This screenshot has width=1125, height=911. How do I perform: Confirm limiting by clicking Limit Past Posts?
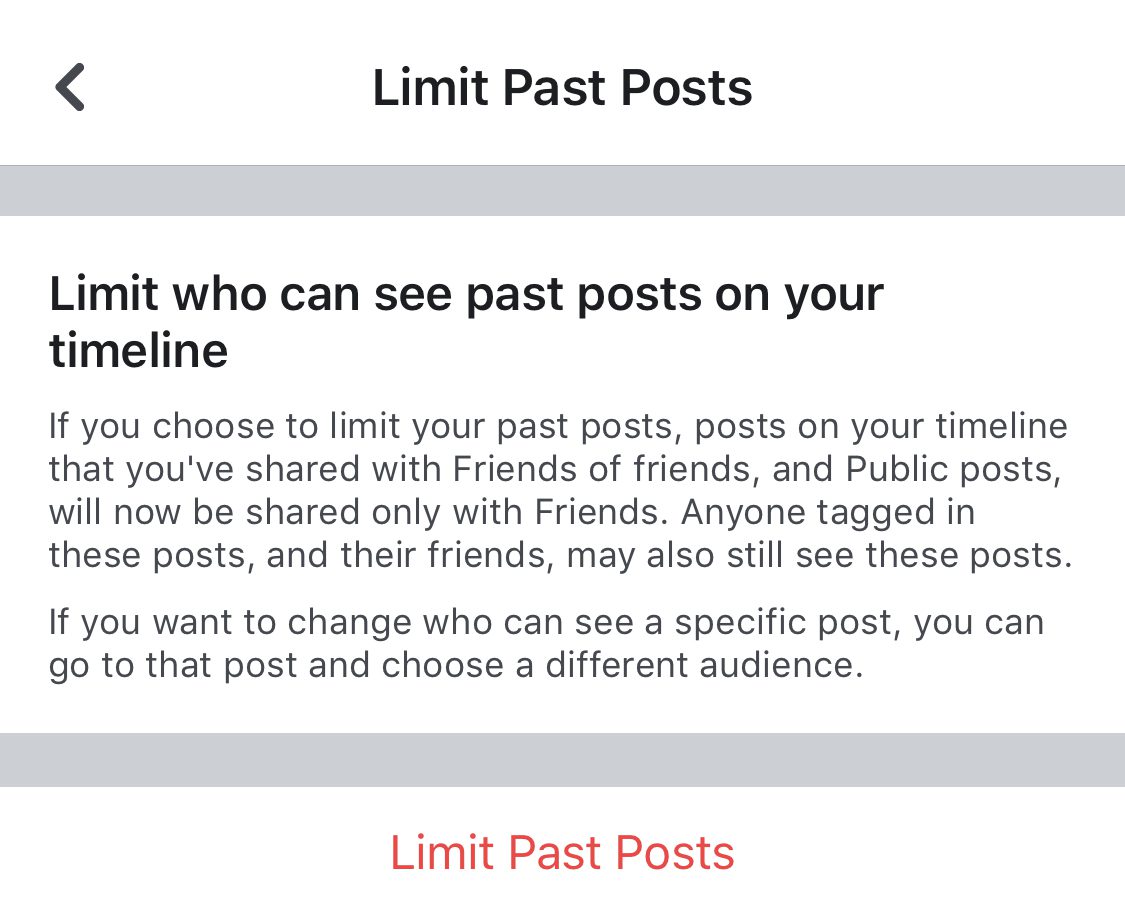point(562,852)
